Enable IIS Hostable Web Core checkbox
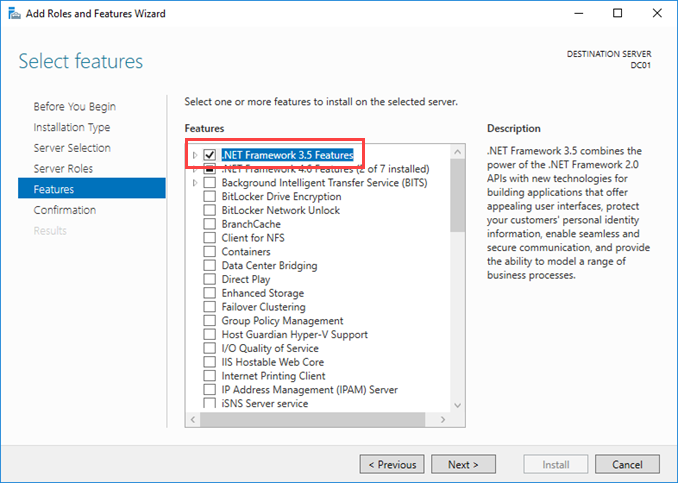The image size is (678, 483). click(x=210, y=362)
